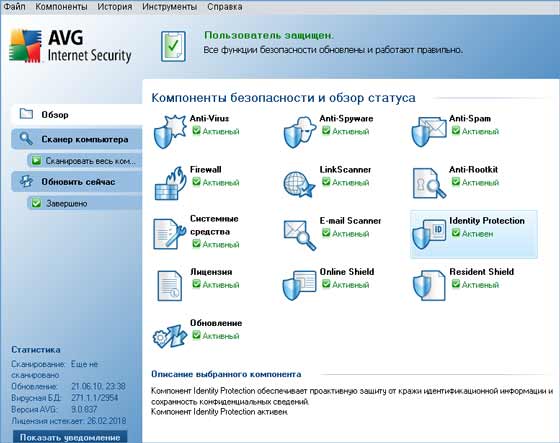Click the Вирусная БД value 271.1.1/2954

click(95, 398)
